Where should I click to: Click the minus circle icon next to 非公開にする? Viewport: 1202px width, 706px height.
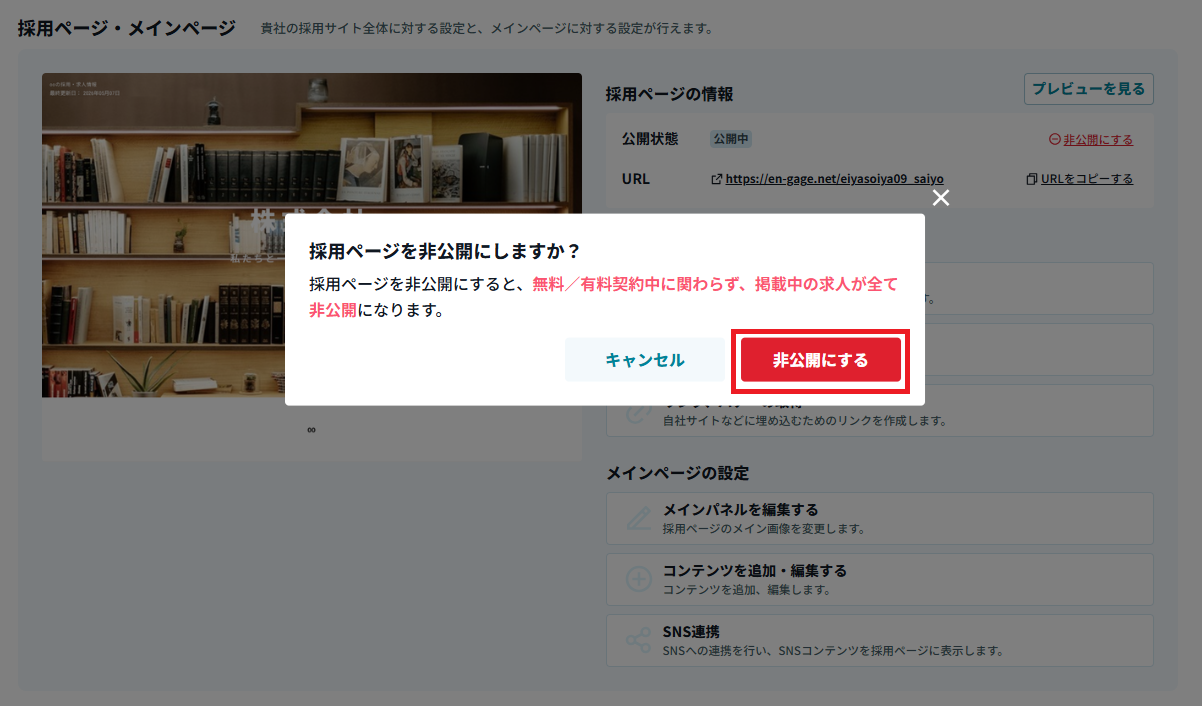(x=1054, y=140)
